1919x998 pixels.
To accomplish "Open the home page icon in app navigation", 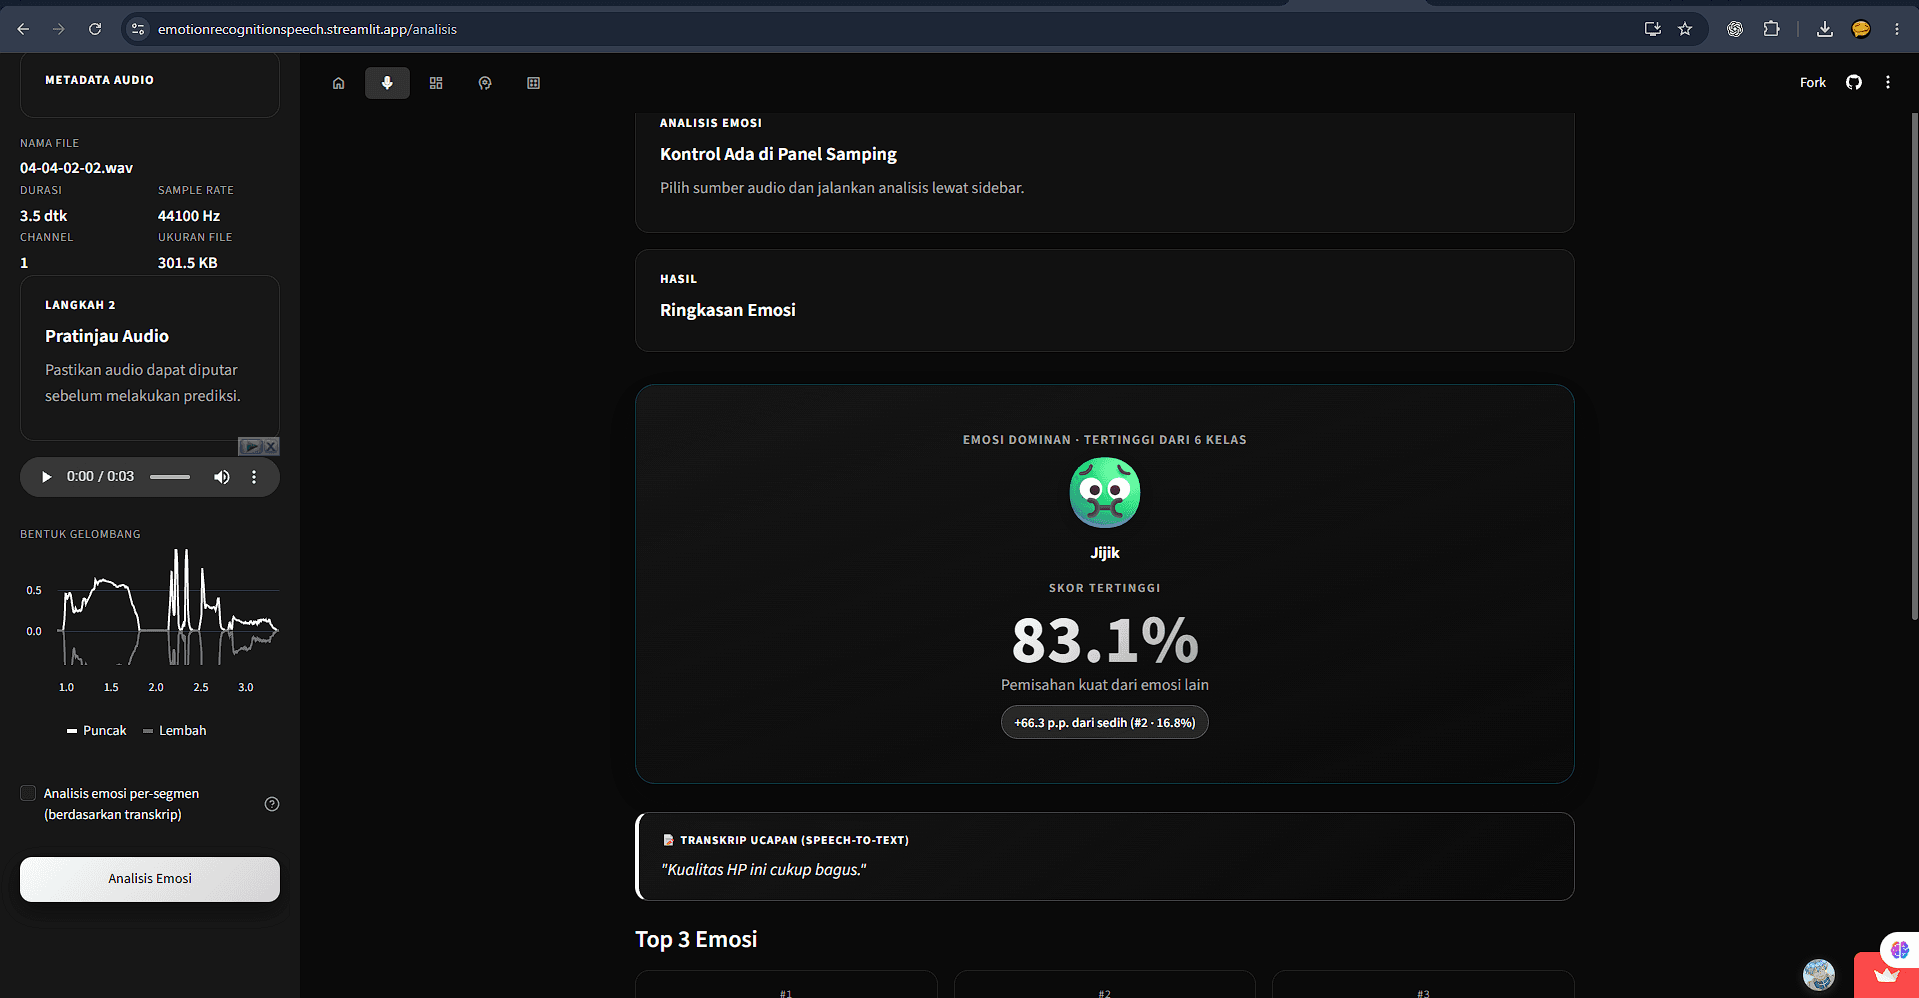I will (339, 83).
